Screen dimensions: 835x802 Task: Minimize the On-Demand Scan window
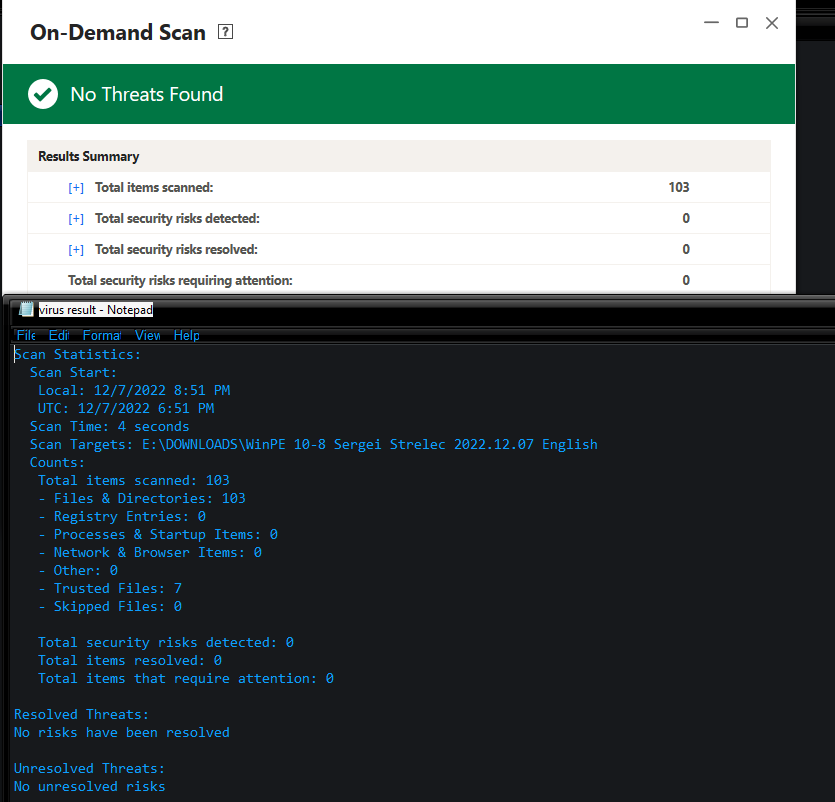click(x=711, y=22)
